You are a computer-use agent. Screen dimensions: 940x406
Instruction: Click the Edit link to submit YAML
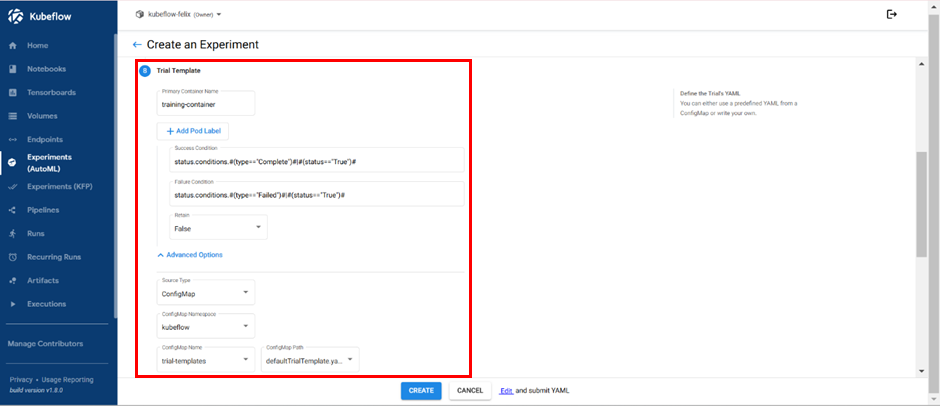point(506,391)
